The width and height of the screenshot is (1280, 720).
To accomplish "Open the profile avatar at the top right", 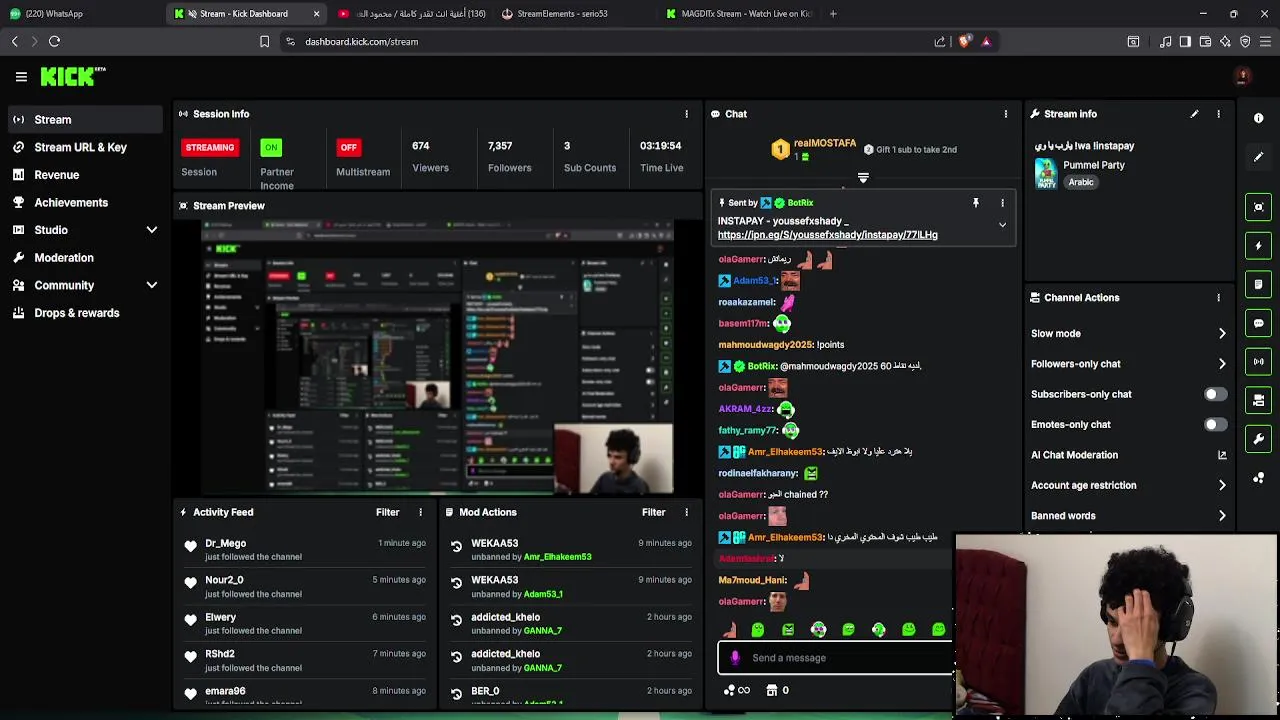I will tap(1243, 76).
